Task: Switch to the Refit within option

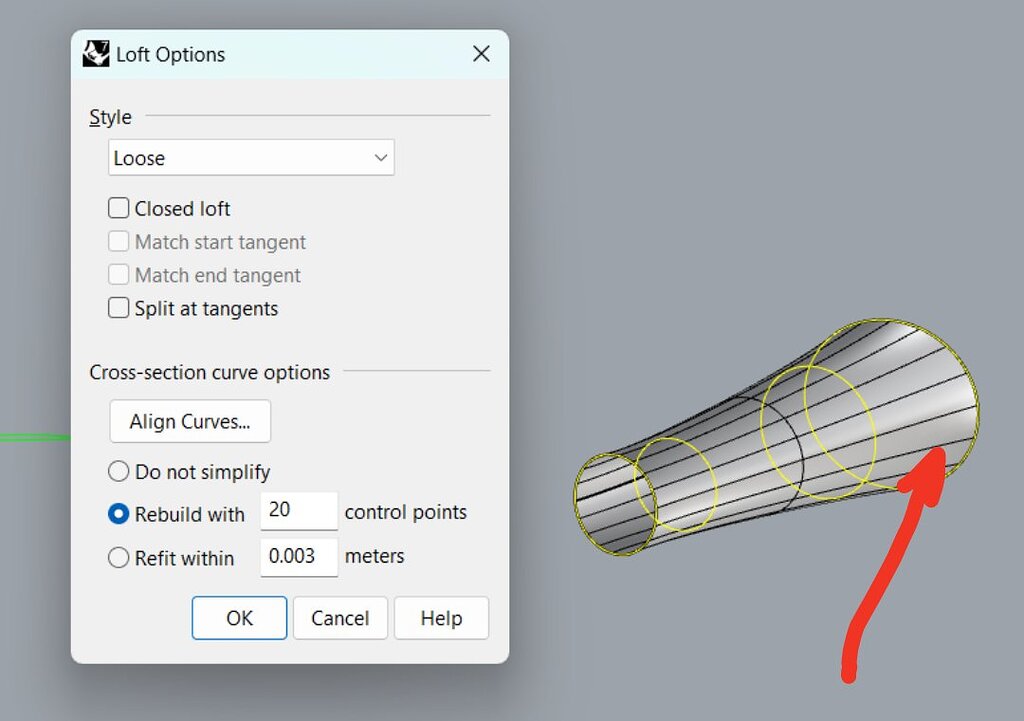Action: (118, 558)
